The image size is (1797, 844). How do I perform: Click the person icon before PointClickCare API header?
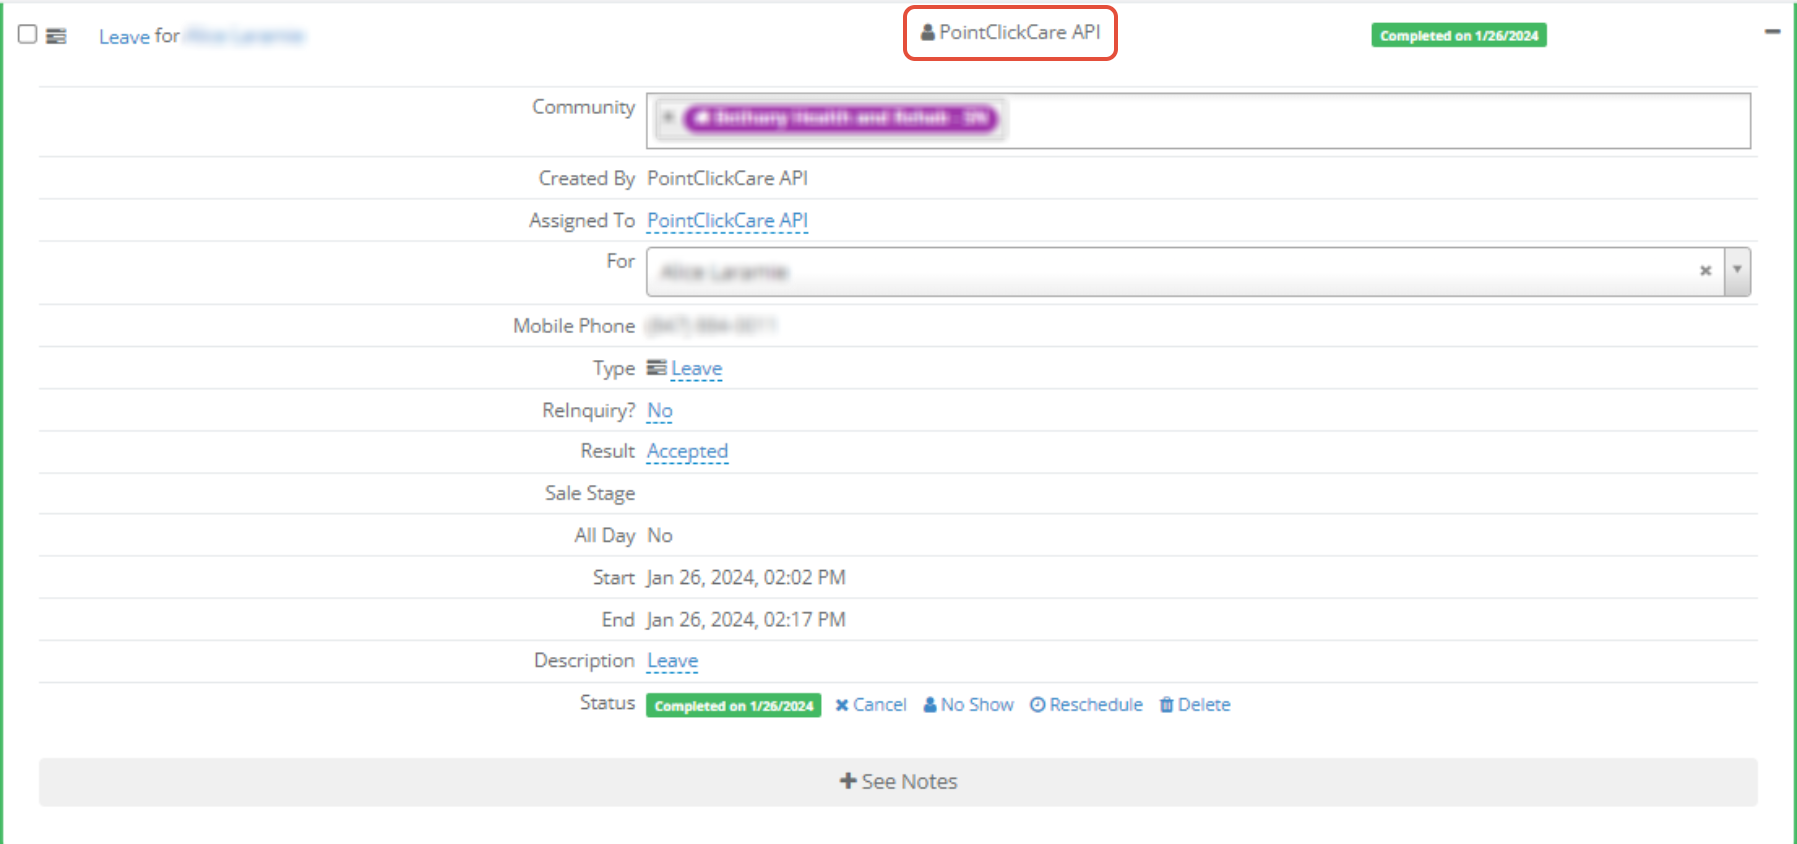(927, 33)
